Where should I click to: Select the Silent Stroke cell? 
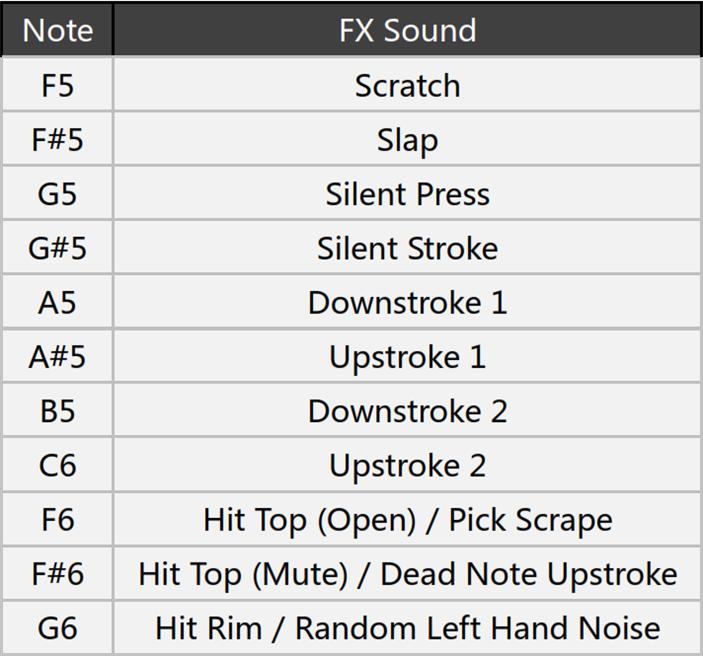pos(407,247)
